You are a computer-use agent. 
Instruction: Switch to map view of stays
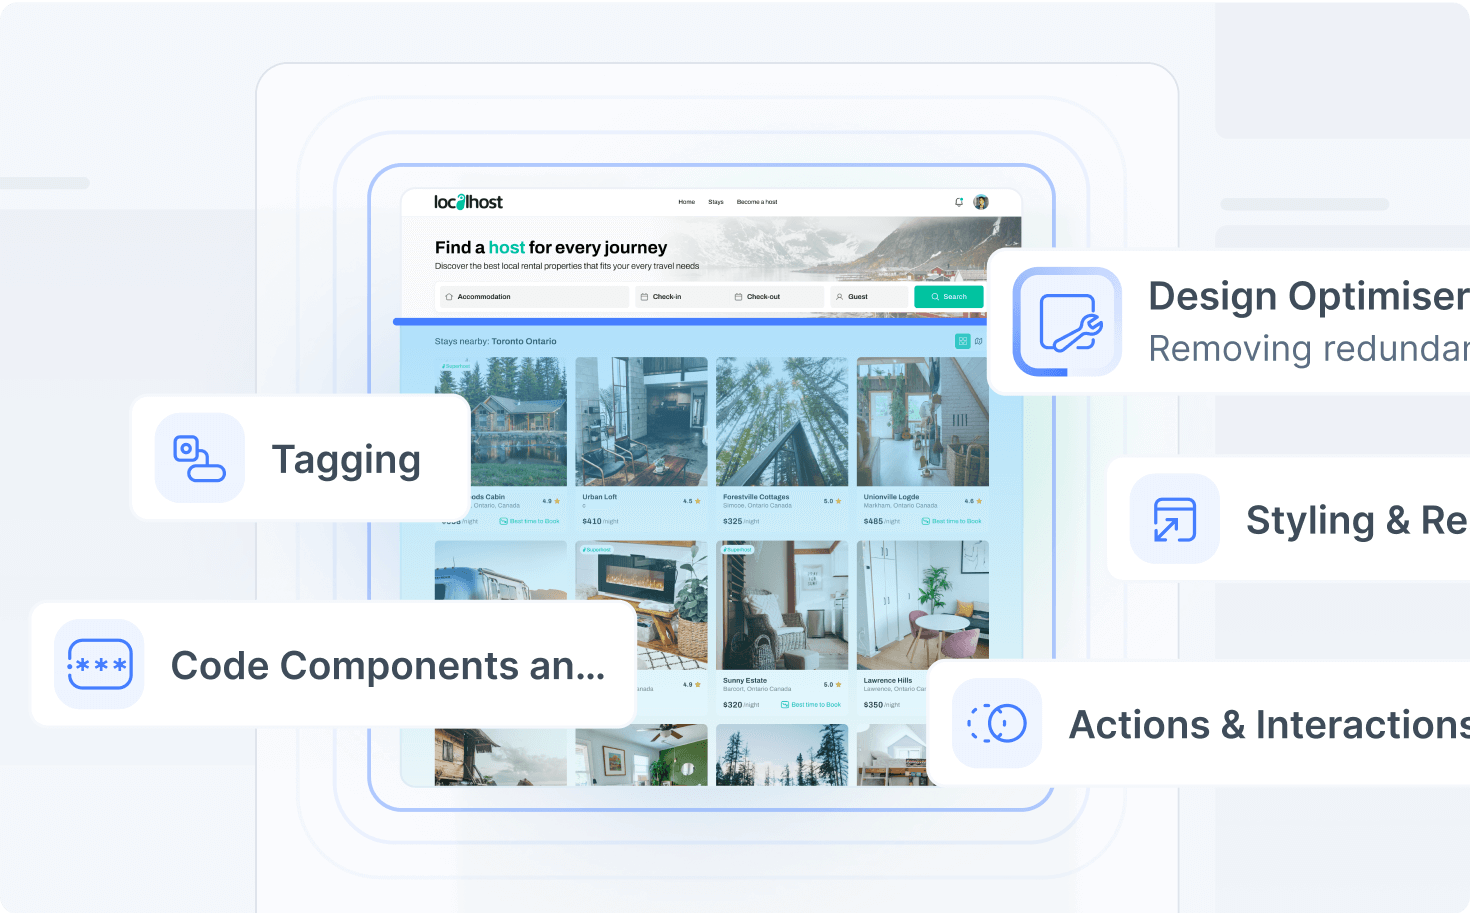(978, 342)
